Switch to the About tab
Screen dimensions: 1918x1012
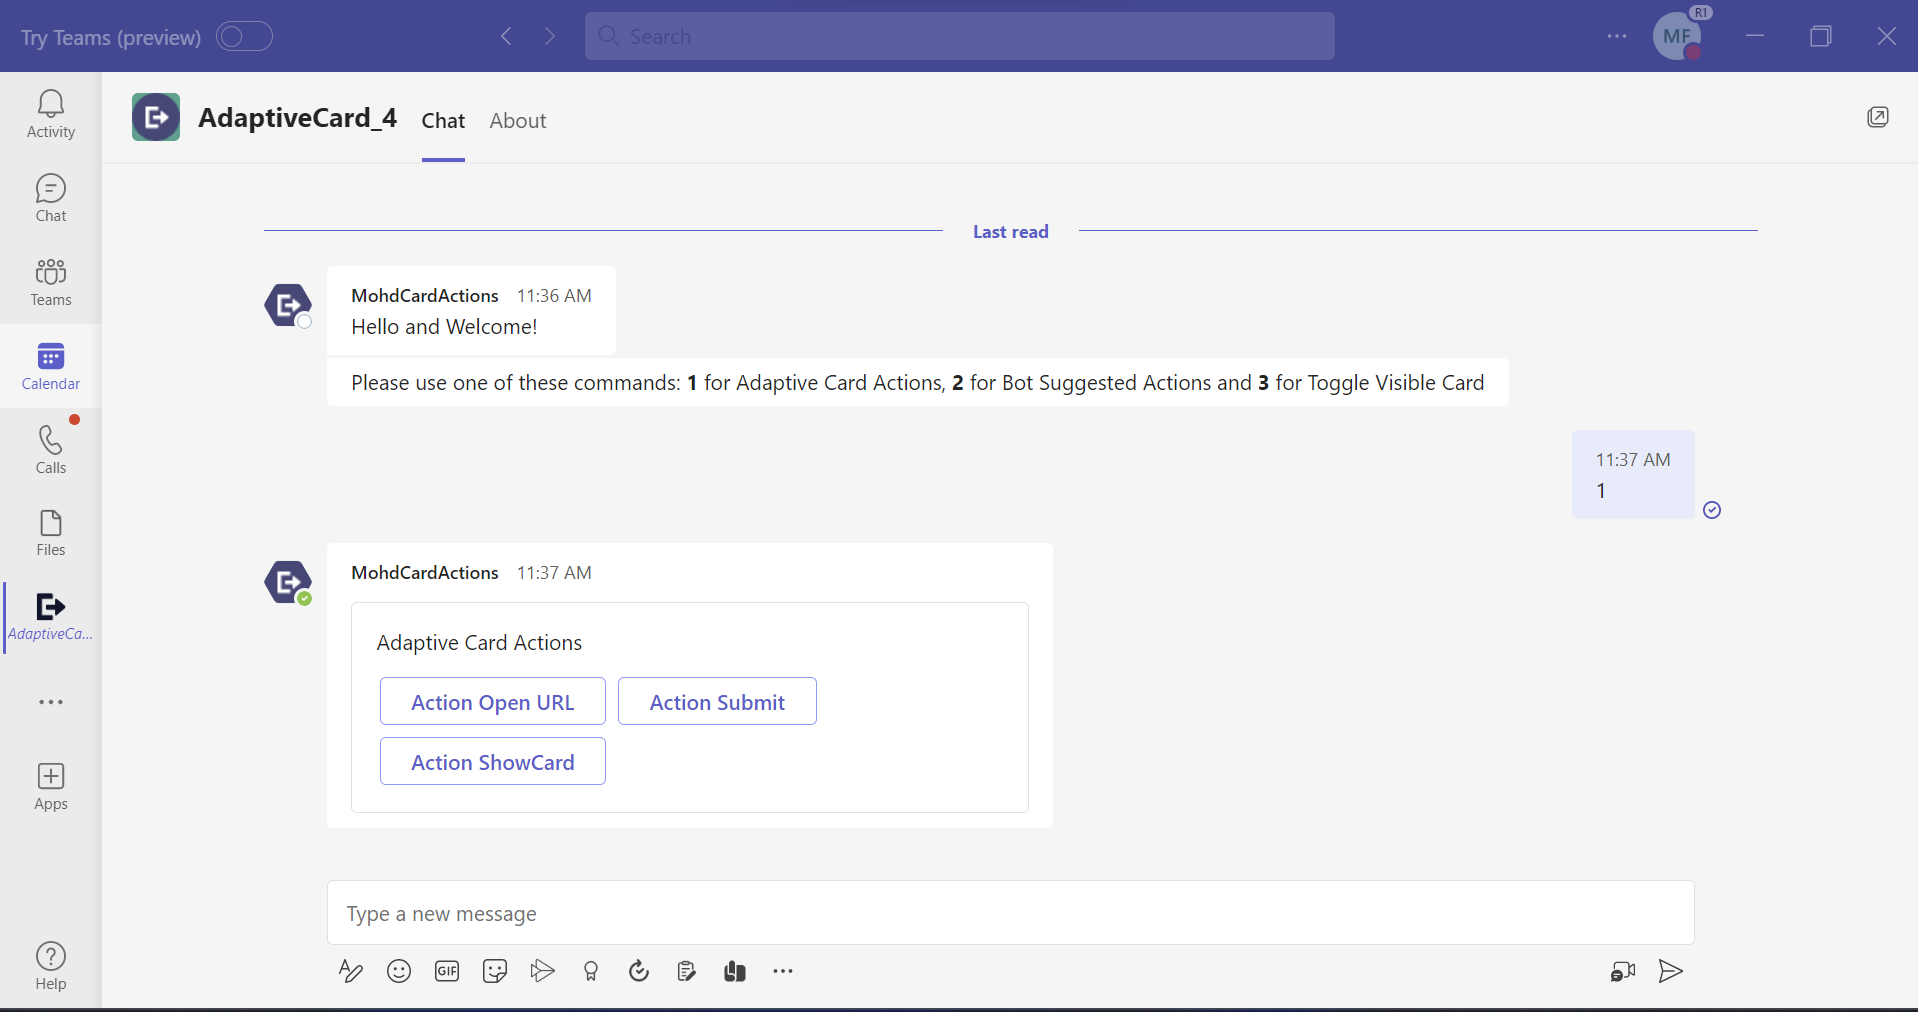518,121
